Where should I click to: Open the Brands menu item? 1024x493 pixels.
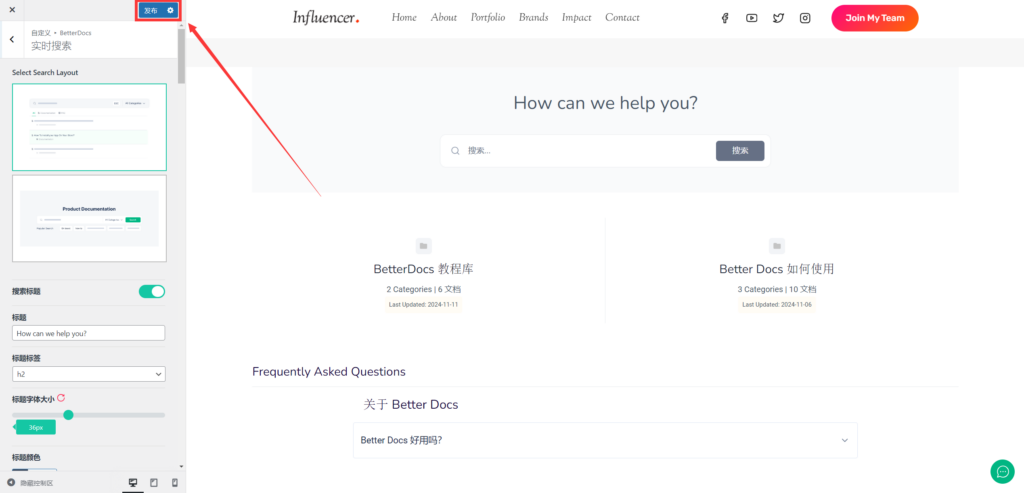[x=534, y=18]
